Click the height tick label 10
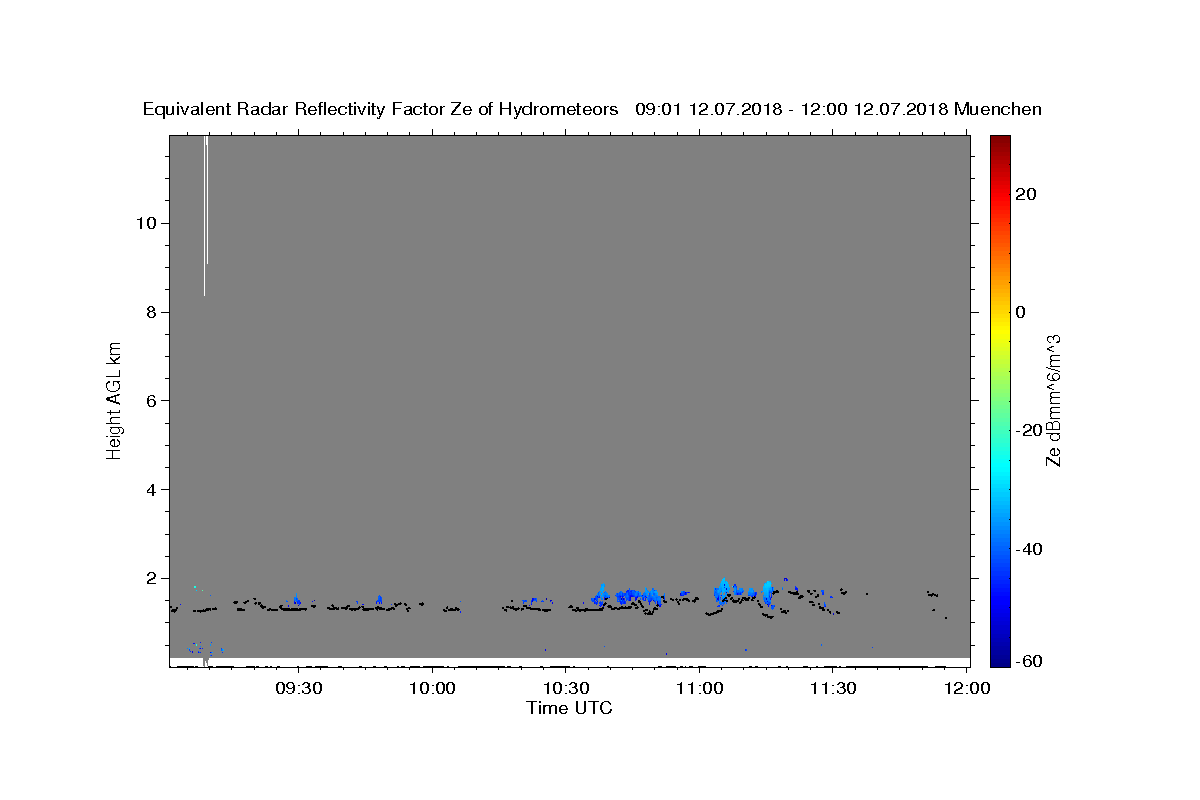Image resolution: width=1200 pixels, height=800 pixels. [x=145, y=222]
